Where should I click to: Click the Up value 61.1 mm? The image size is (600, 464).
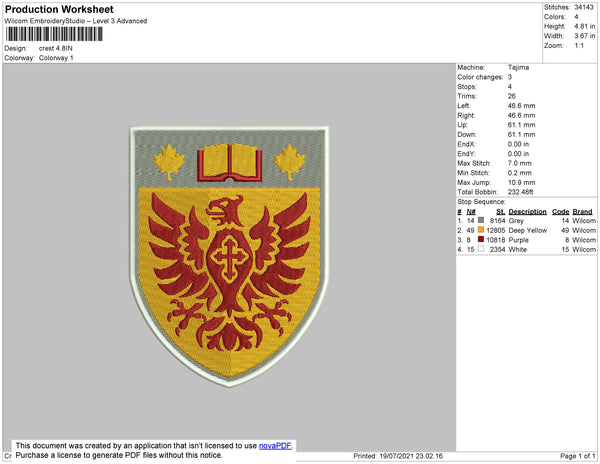pos(522,125)
